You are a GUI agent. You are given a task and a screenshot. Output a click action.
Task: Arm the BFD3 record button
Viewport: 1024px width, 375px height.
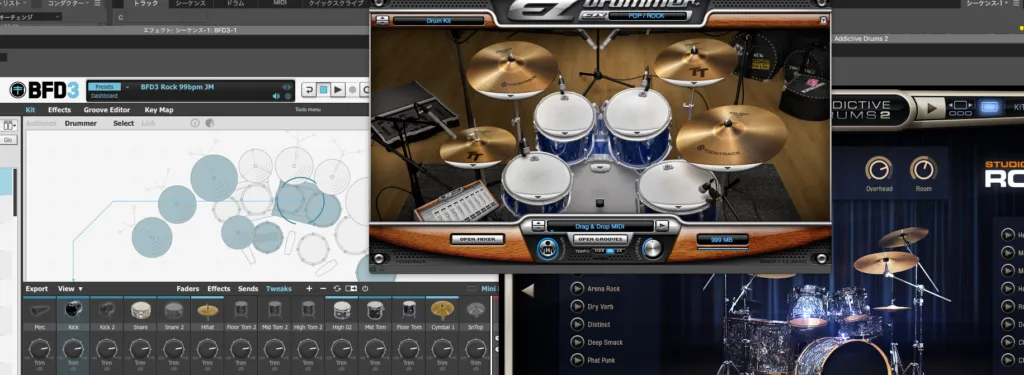tap(353, 90)
